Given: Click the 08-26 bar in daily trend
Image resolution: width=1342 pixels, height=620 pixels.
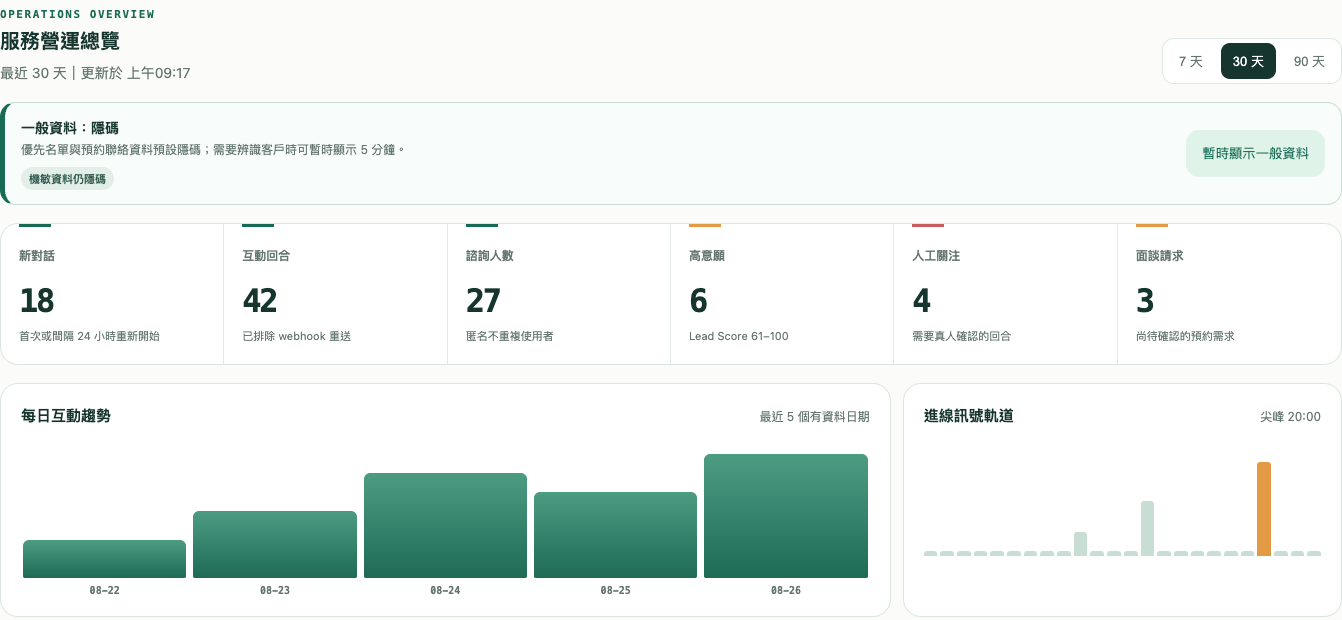Looking at the screenshot, I should pyautogui.click(x=786, y=516).
